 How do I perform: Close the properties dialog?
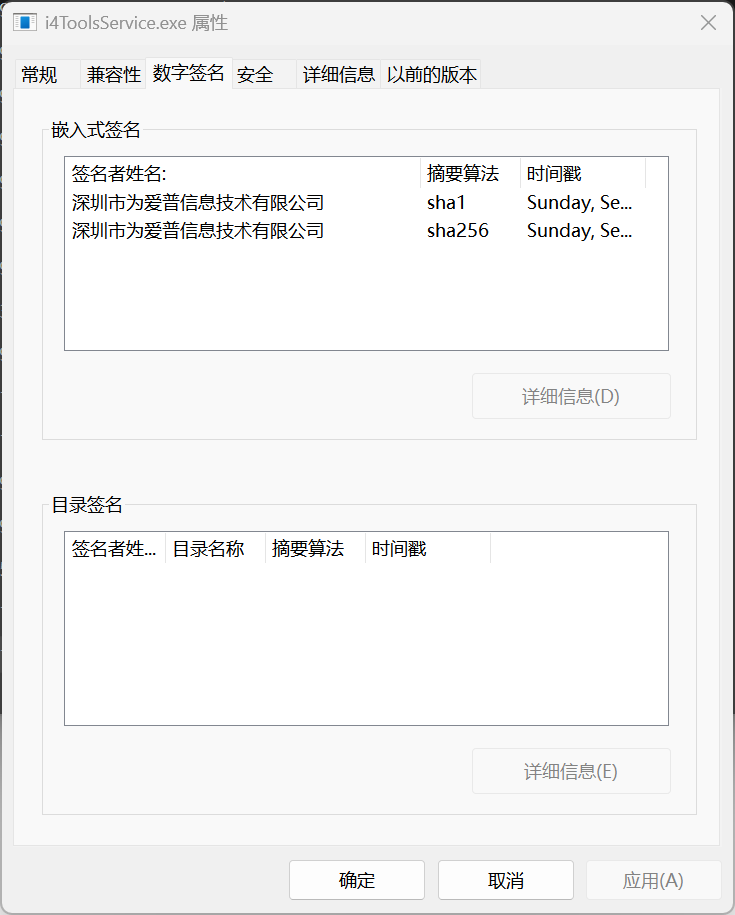coord(708,23)
